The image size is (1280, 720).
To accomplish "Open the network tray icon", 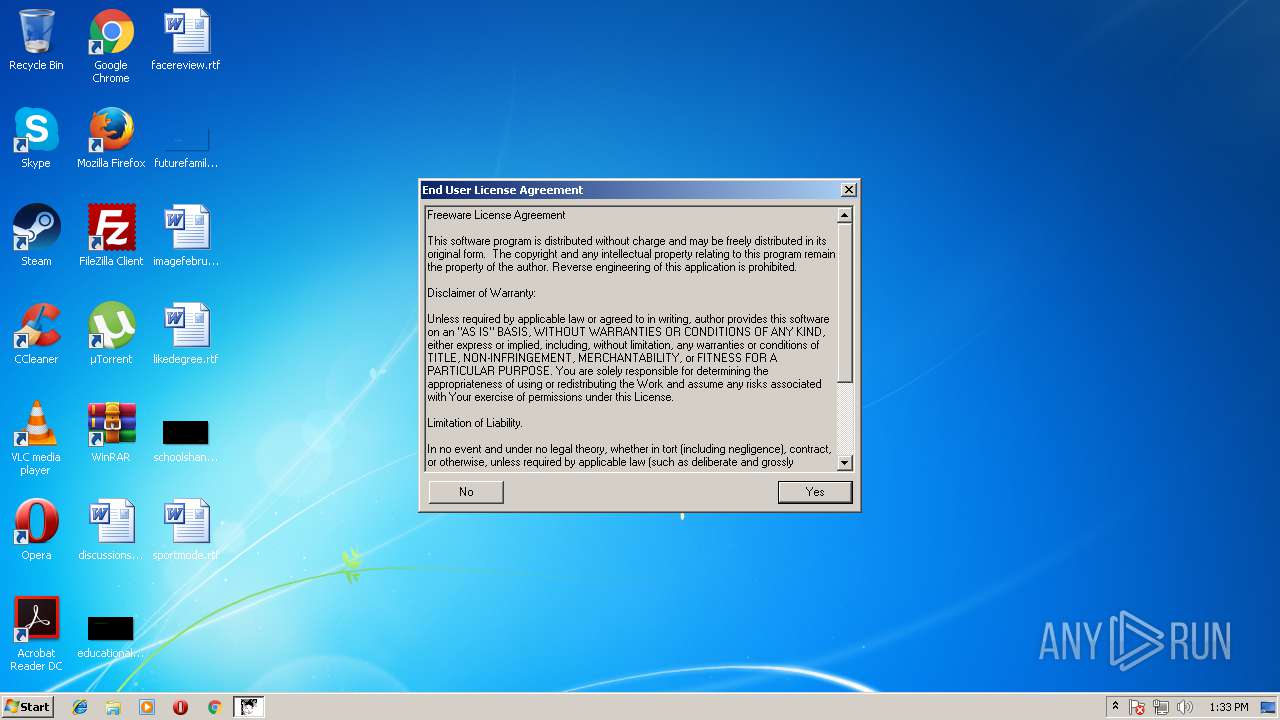I will coord(1161,707).
